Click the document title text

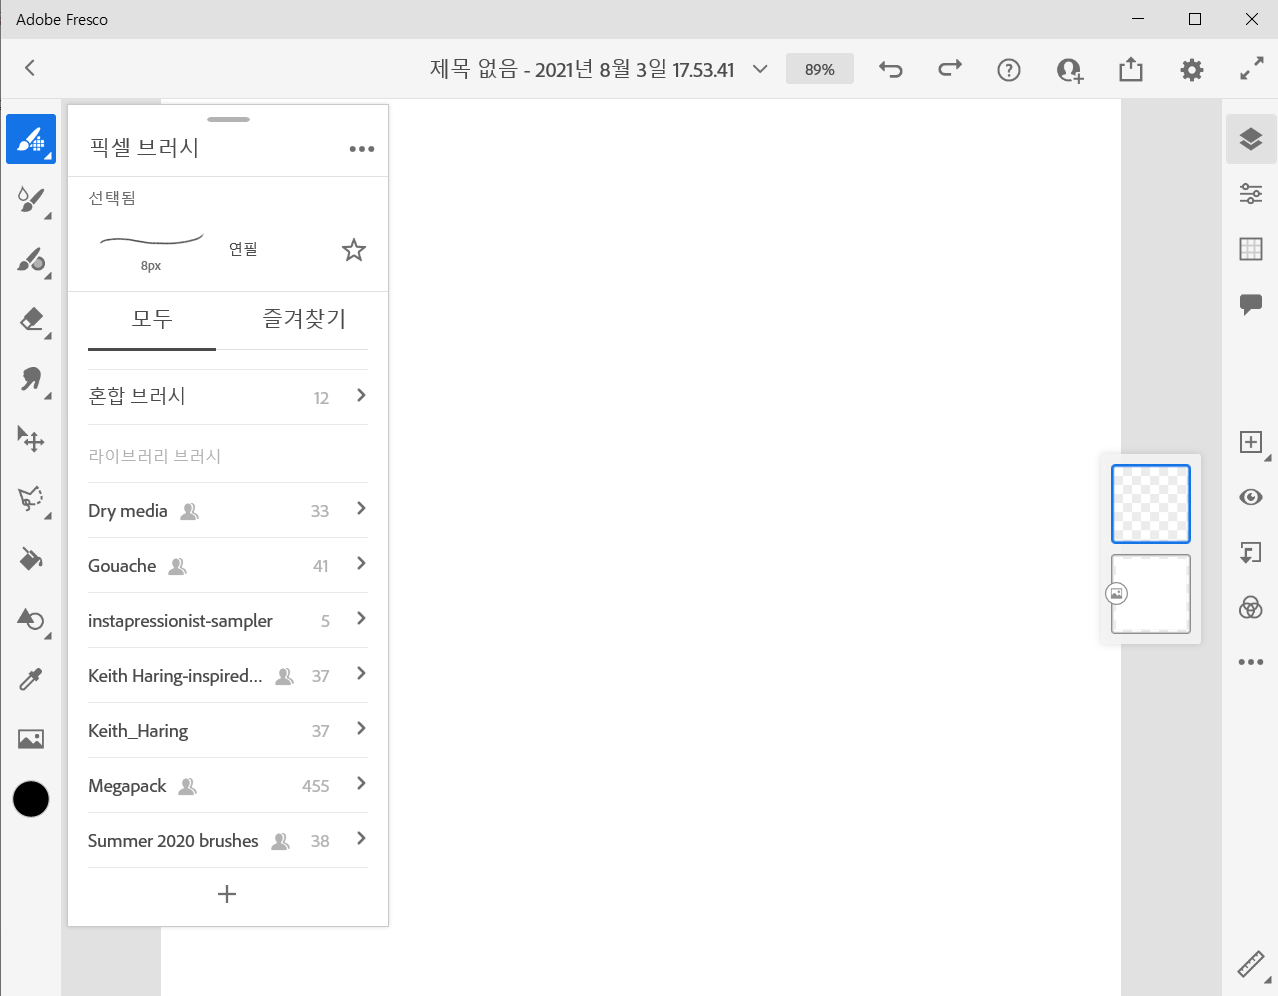pos(582,69)
